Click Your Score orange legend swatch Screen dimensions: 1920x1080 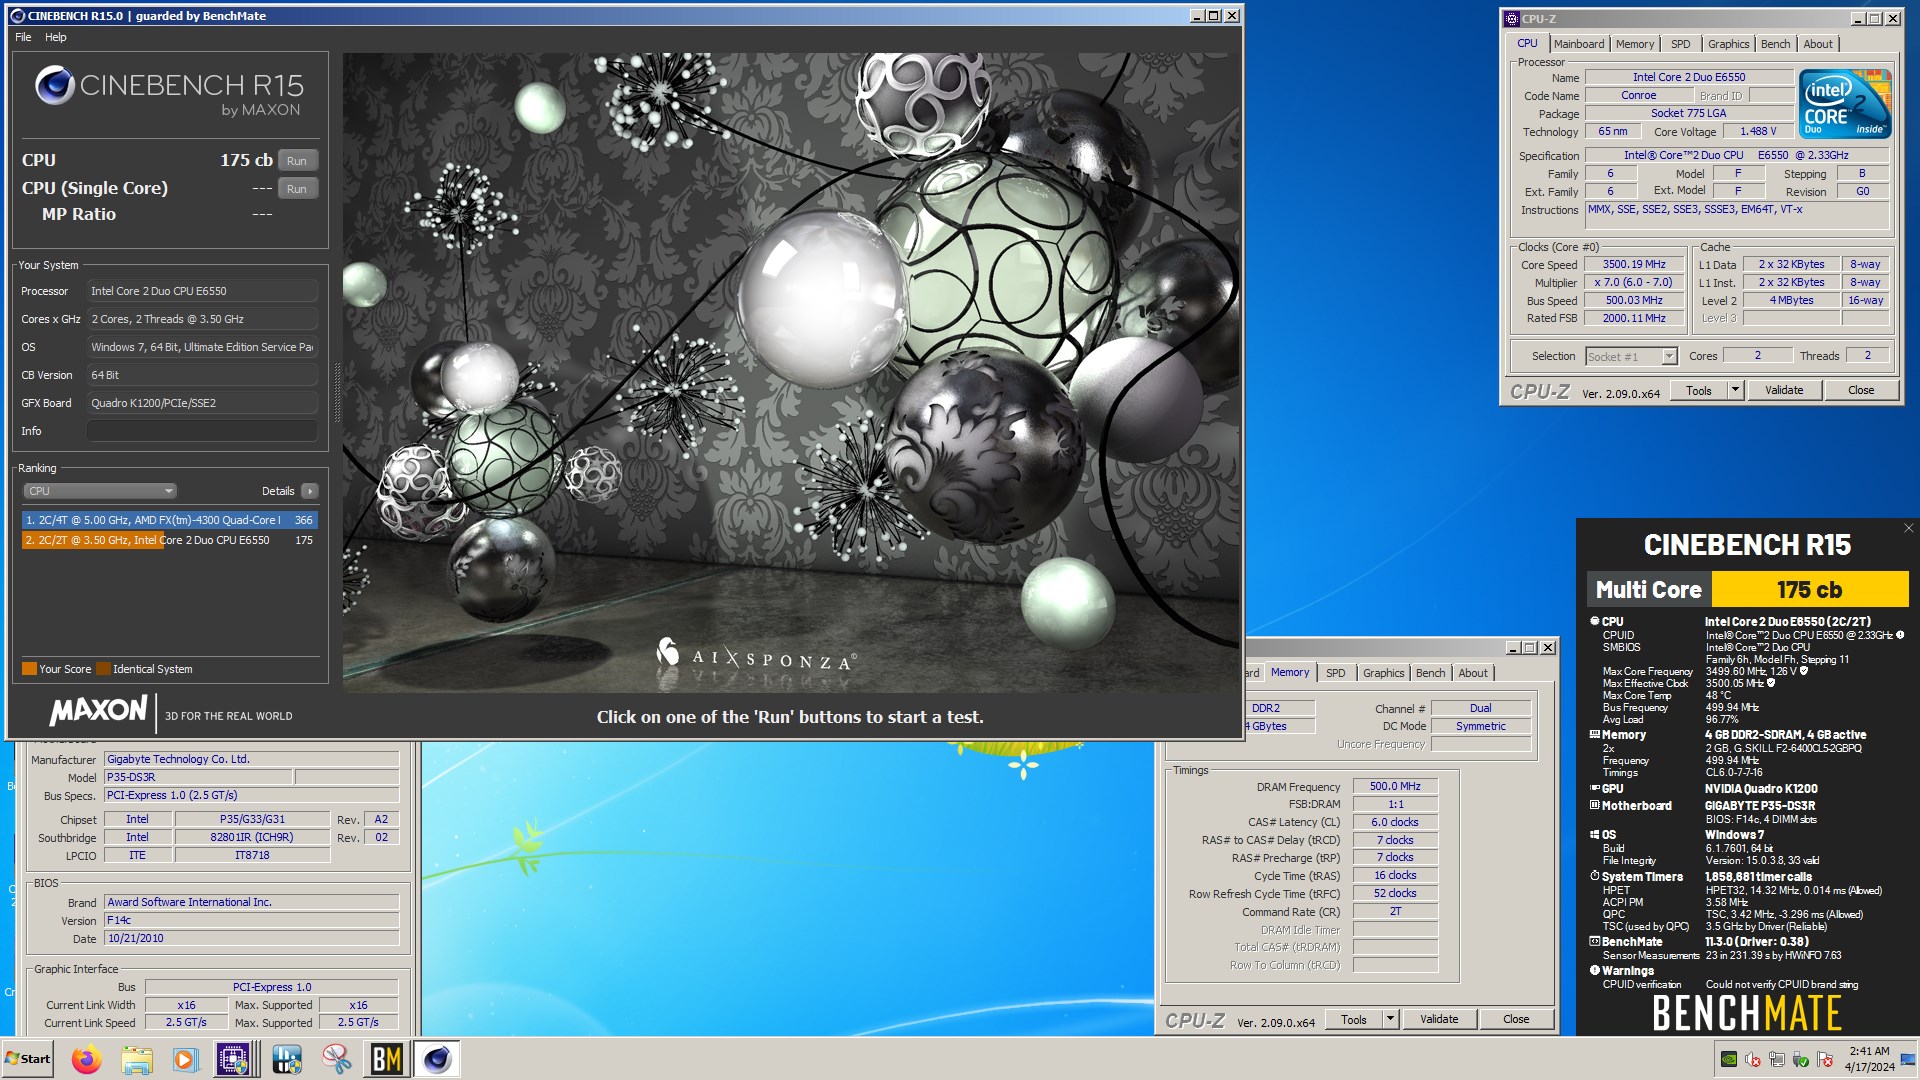point(29,669)
